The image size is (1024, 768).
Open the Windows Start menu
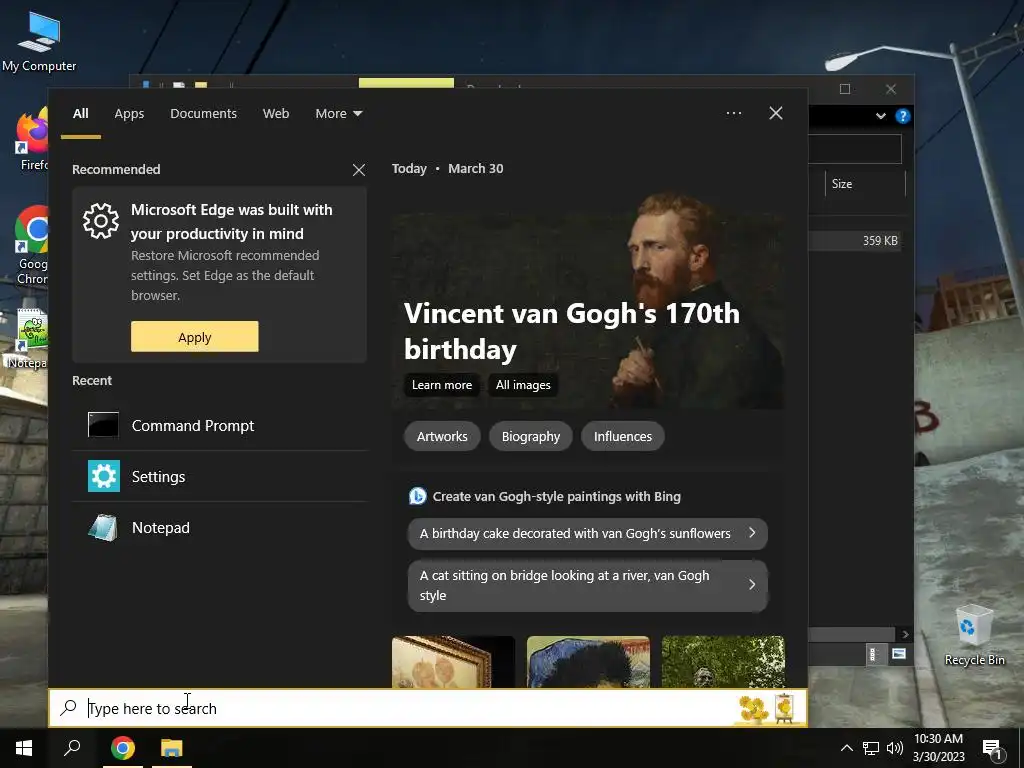pyautogui.click(x=24, y=748)
